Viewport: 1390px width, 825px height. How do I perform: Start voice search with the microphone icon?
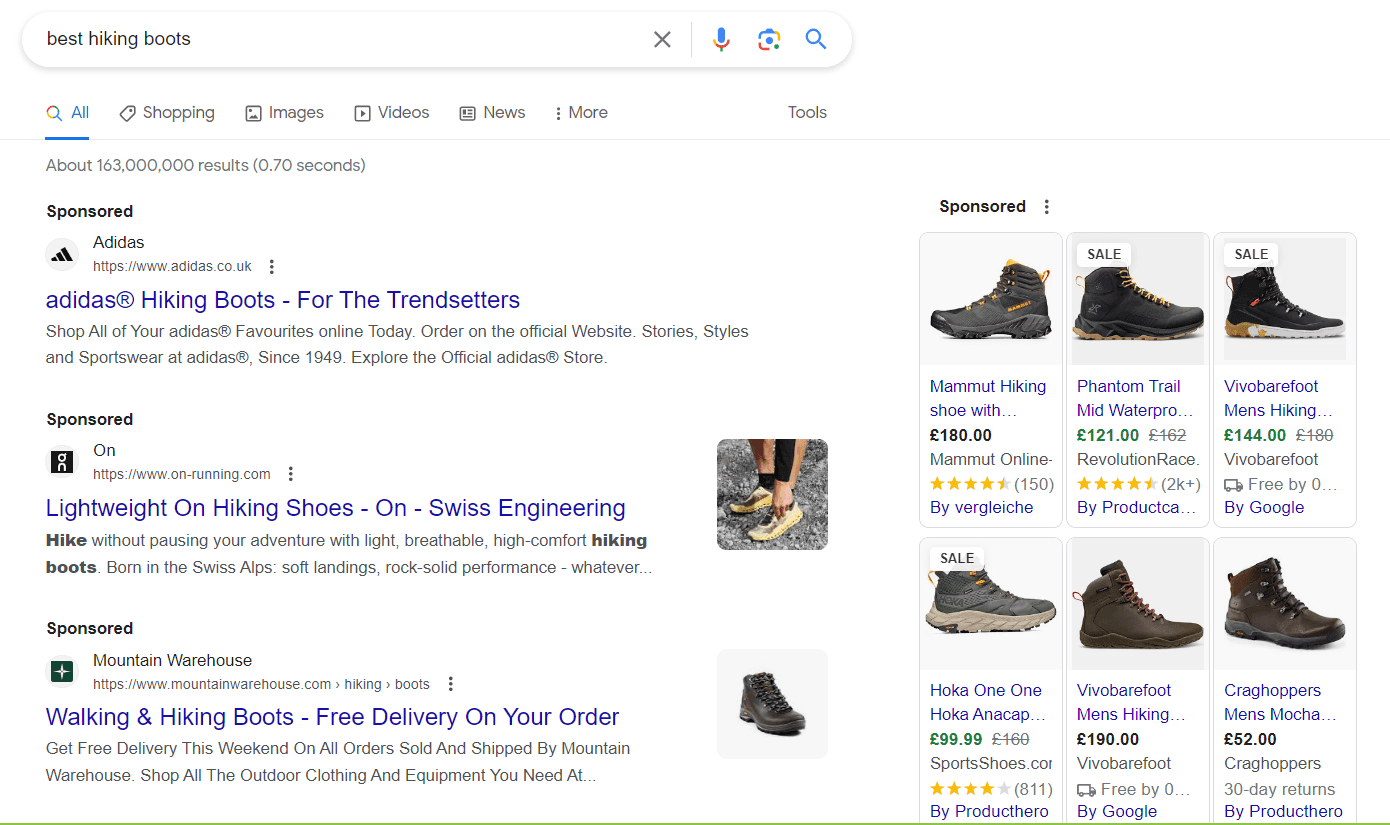[x=721, y=39]
